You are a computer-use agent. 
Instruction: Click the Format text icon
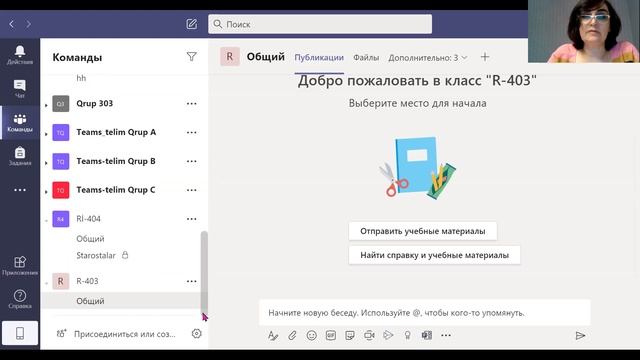273,336
